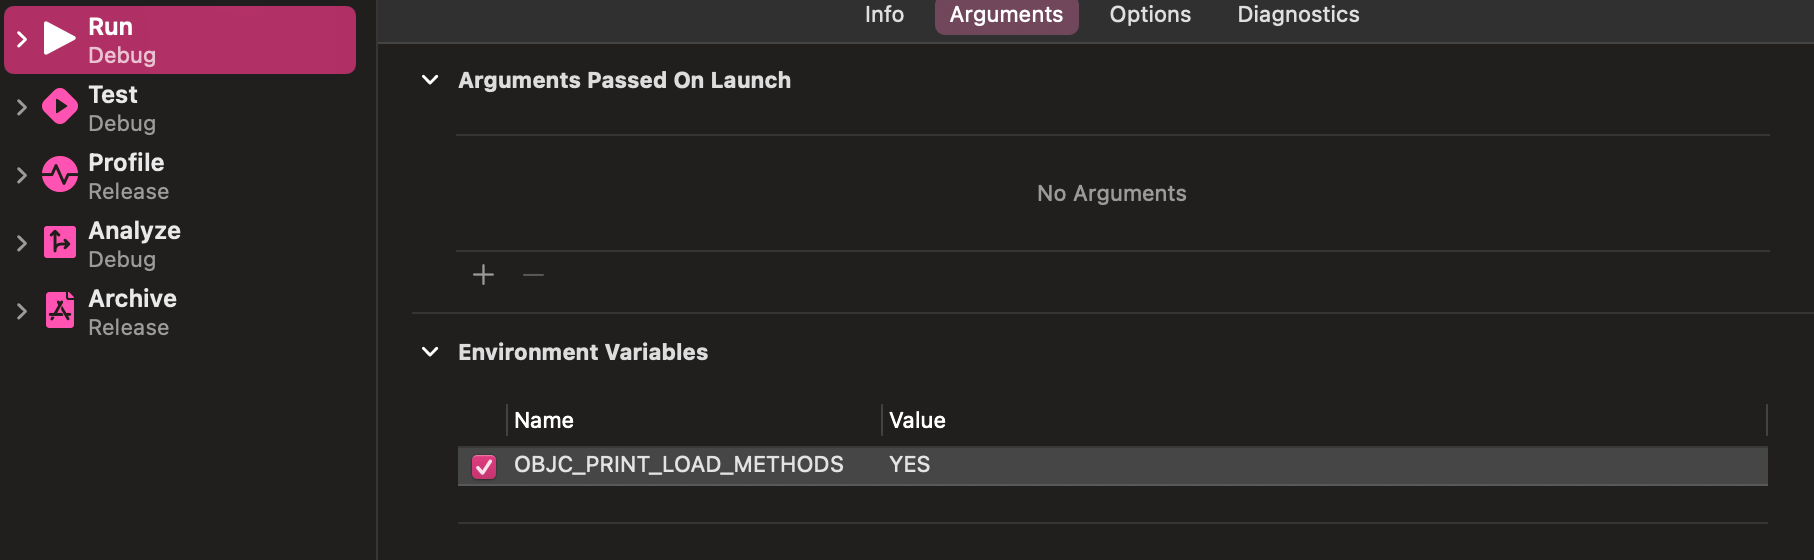Expand the Run Debug action chevron
1814x560 pixels.
coord(22,39)
